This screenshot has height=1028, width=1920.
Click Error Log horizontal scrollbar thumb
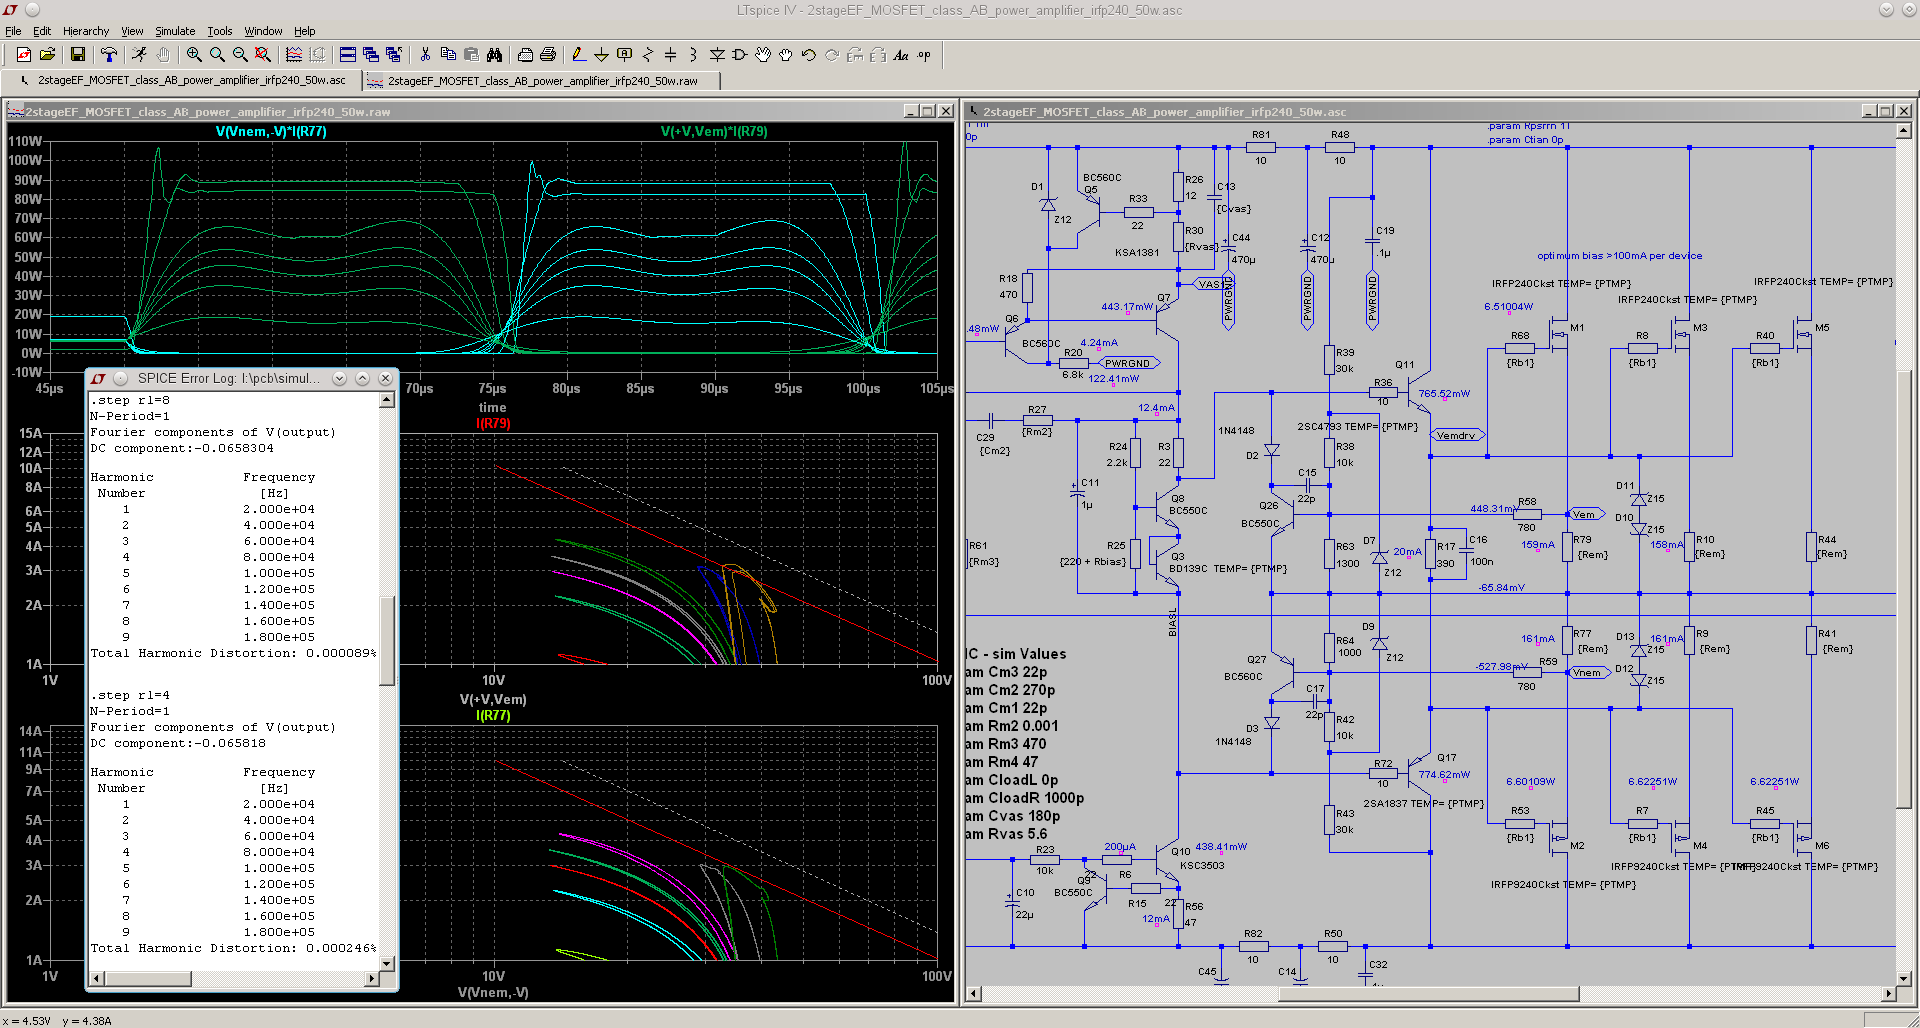pyautogui.click(x=148, y=978)
